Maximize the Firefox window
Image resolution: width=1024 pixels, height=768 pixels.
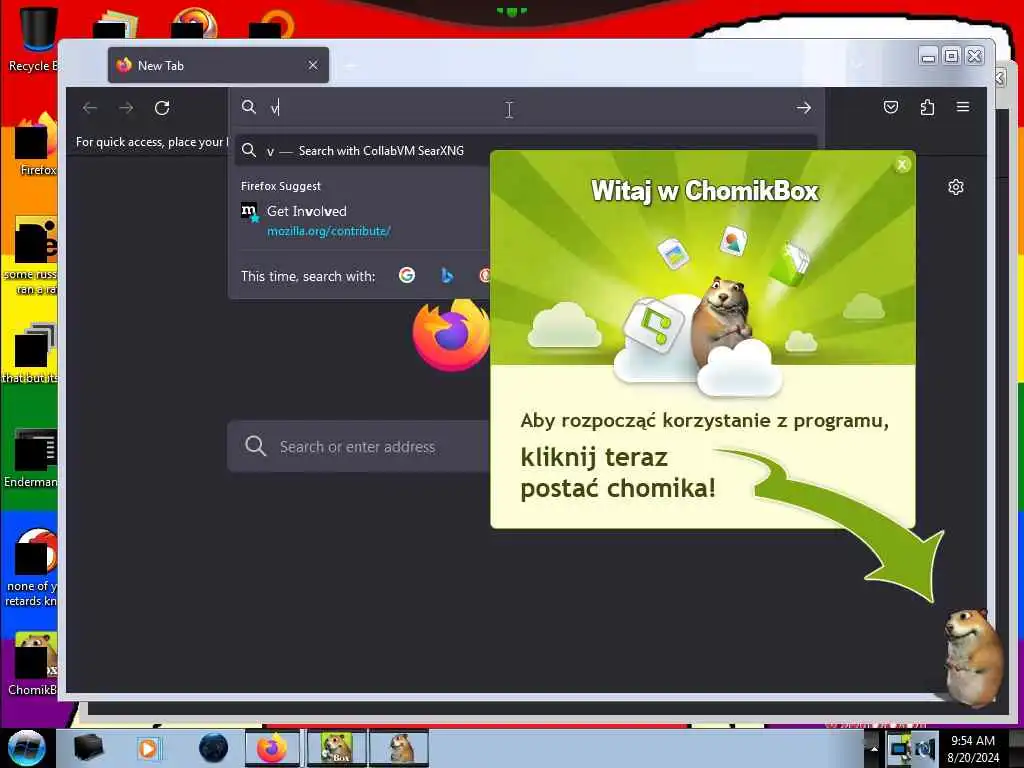[952, 56]
